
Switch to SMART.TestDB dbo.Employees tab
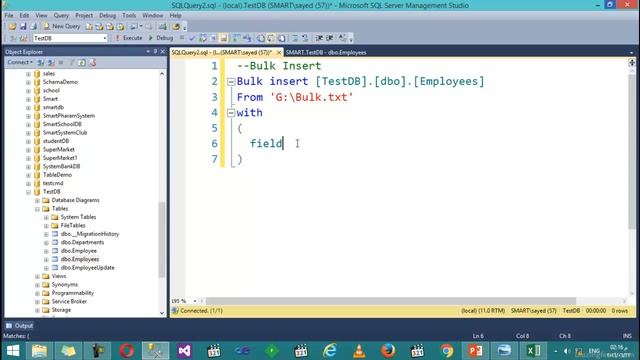[x=326, y=52]
